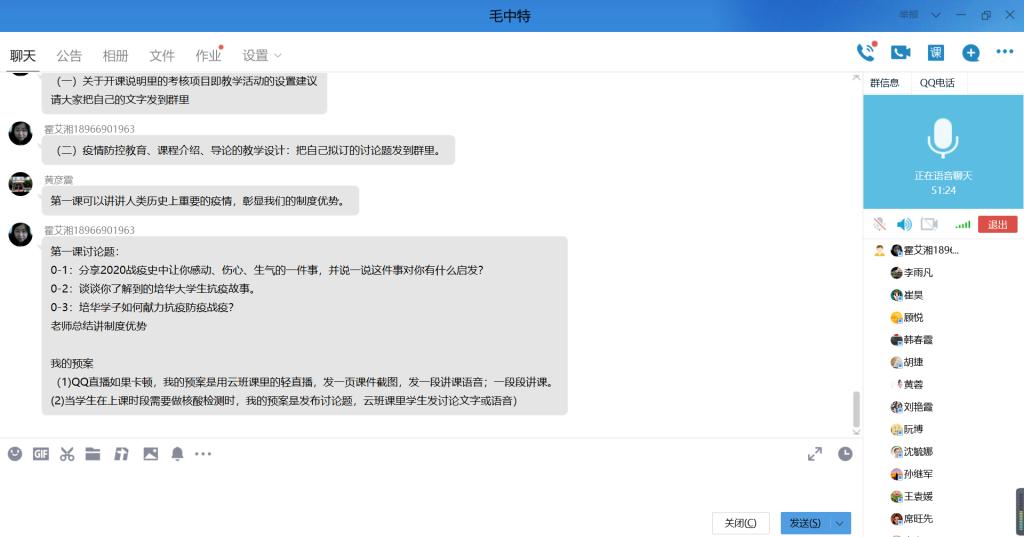This screenshot has height=537, width=1024.
Task: Click the 发送(S) button
Action: click(x=805, y=523)
